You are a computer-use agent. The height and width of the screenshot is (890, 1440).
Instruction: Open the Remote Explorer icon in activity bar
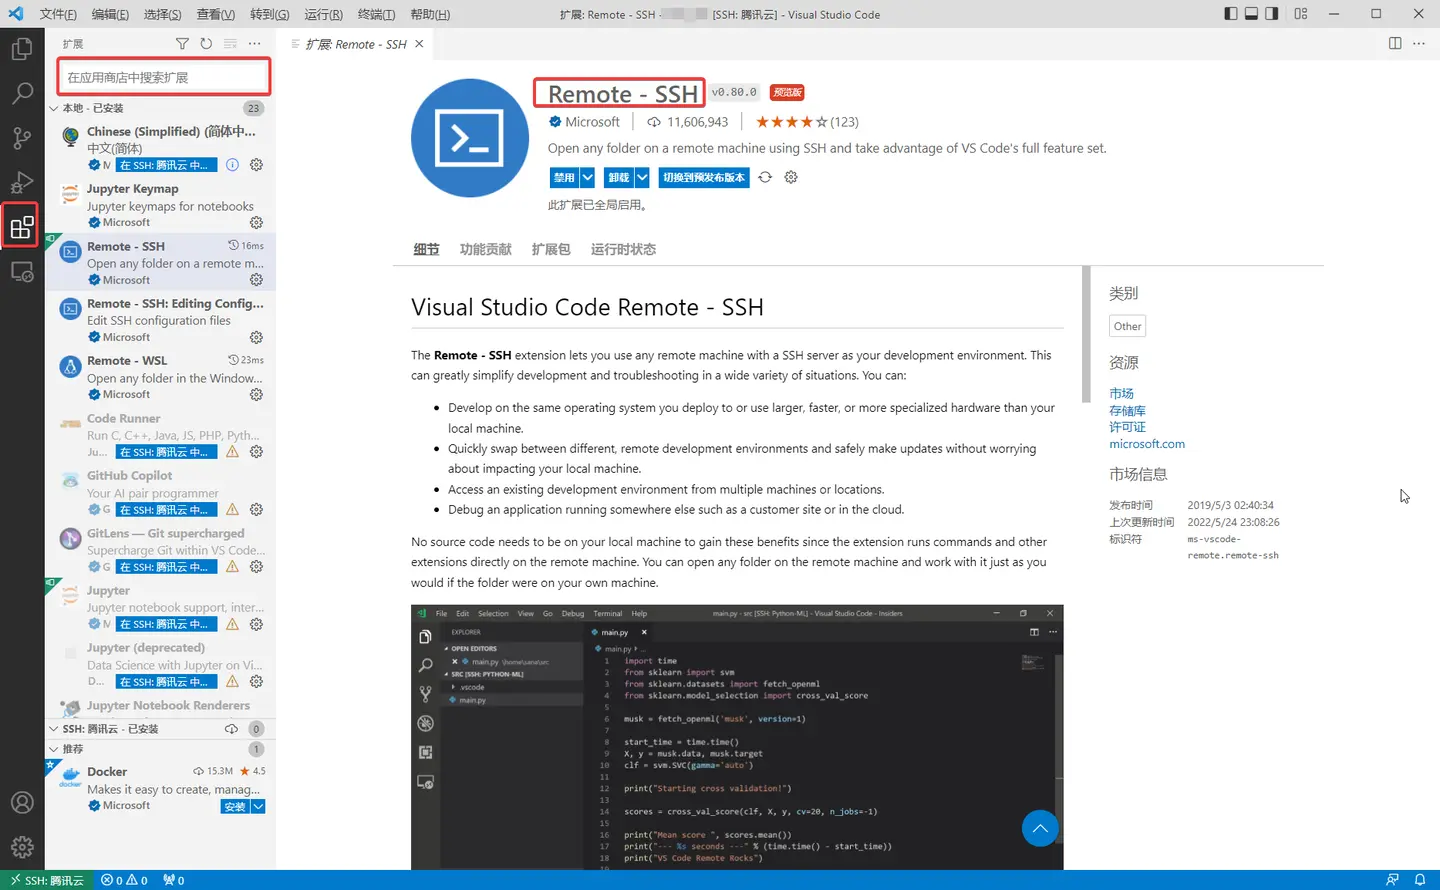coord(22,270)
